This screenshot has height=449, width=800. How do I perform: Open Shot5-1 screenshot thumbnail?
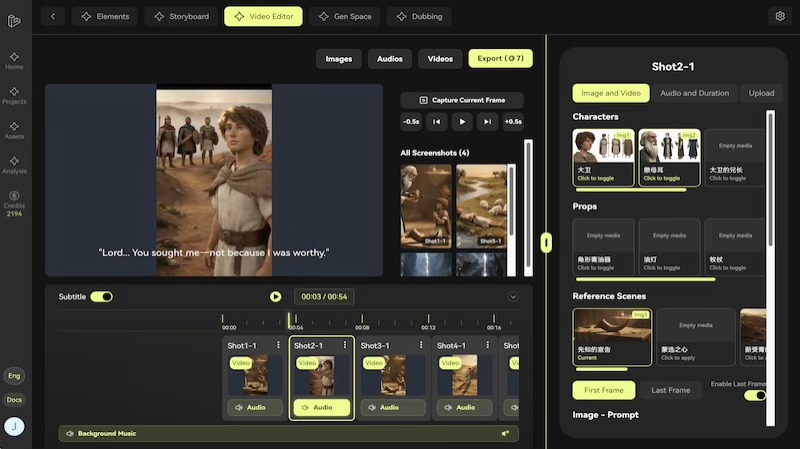(481, 206)
